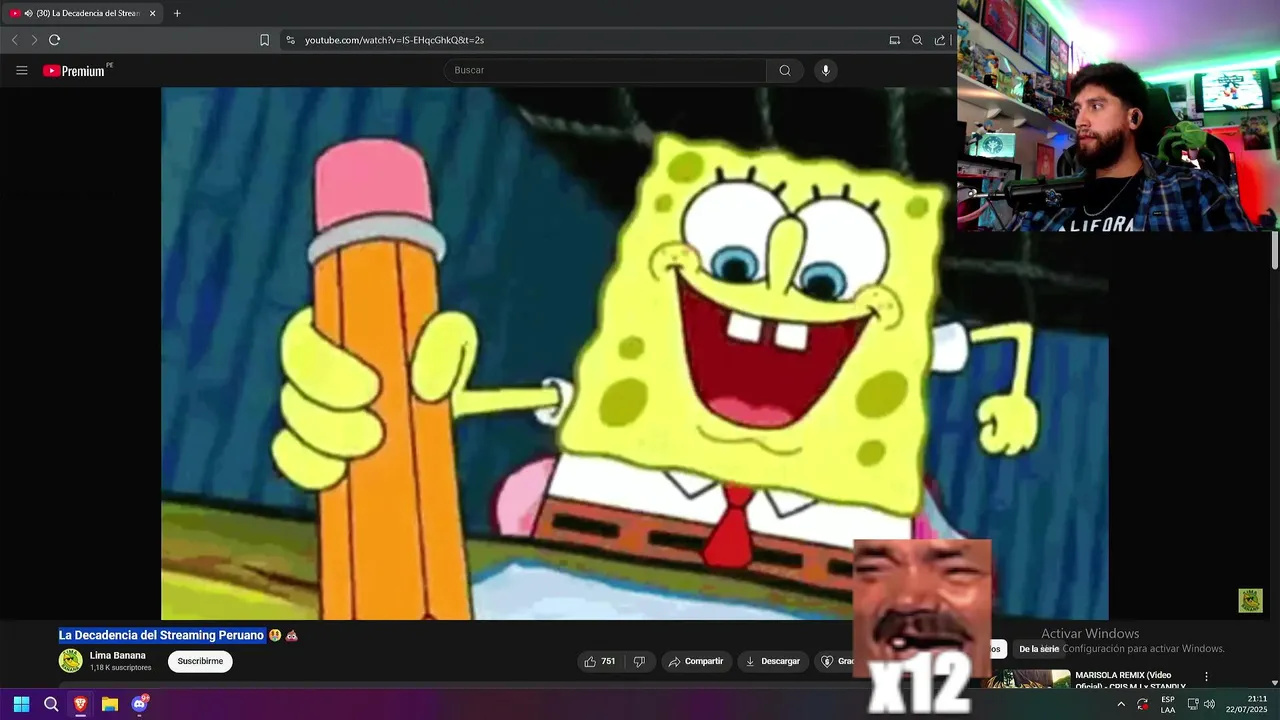Select the De la serie filter chip
The image size is (1280, 720).
pos(1038,649)
